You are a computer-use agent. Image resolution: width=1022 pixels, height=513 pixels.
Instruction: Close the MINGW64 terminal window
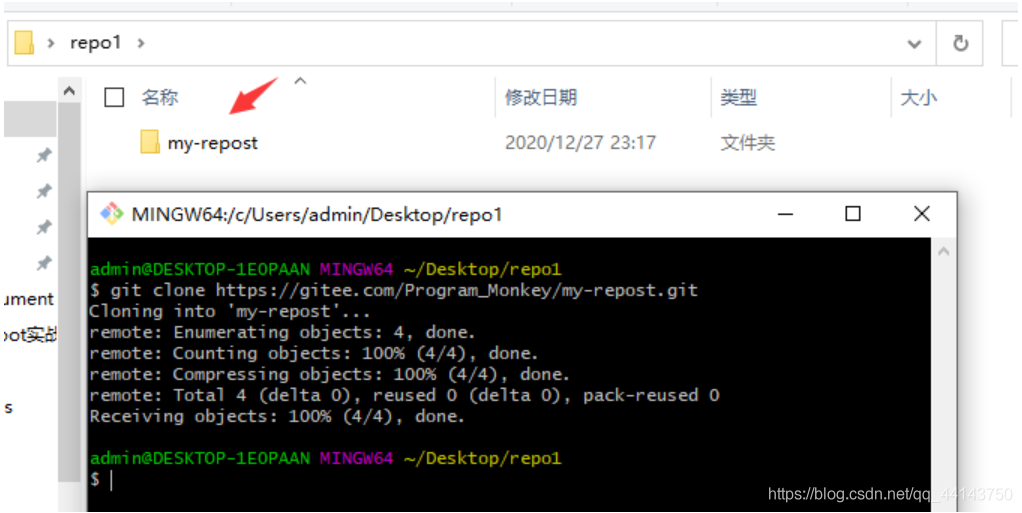tap(922, 214)
